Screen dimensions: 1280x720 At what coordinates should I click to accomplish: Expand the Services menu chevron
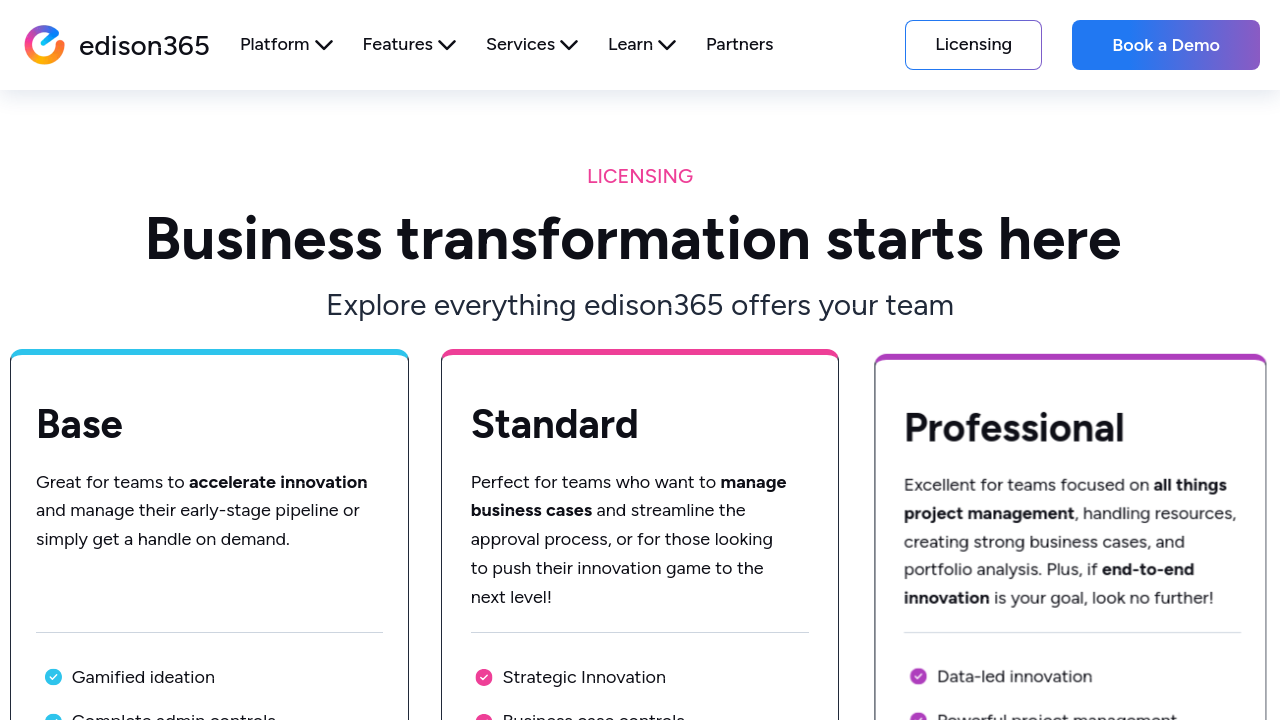569,45
